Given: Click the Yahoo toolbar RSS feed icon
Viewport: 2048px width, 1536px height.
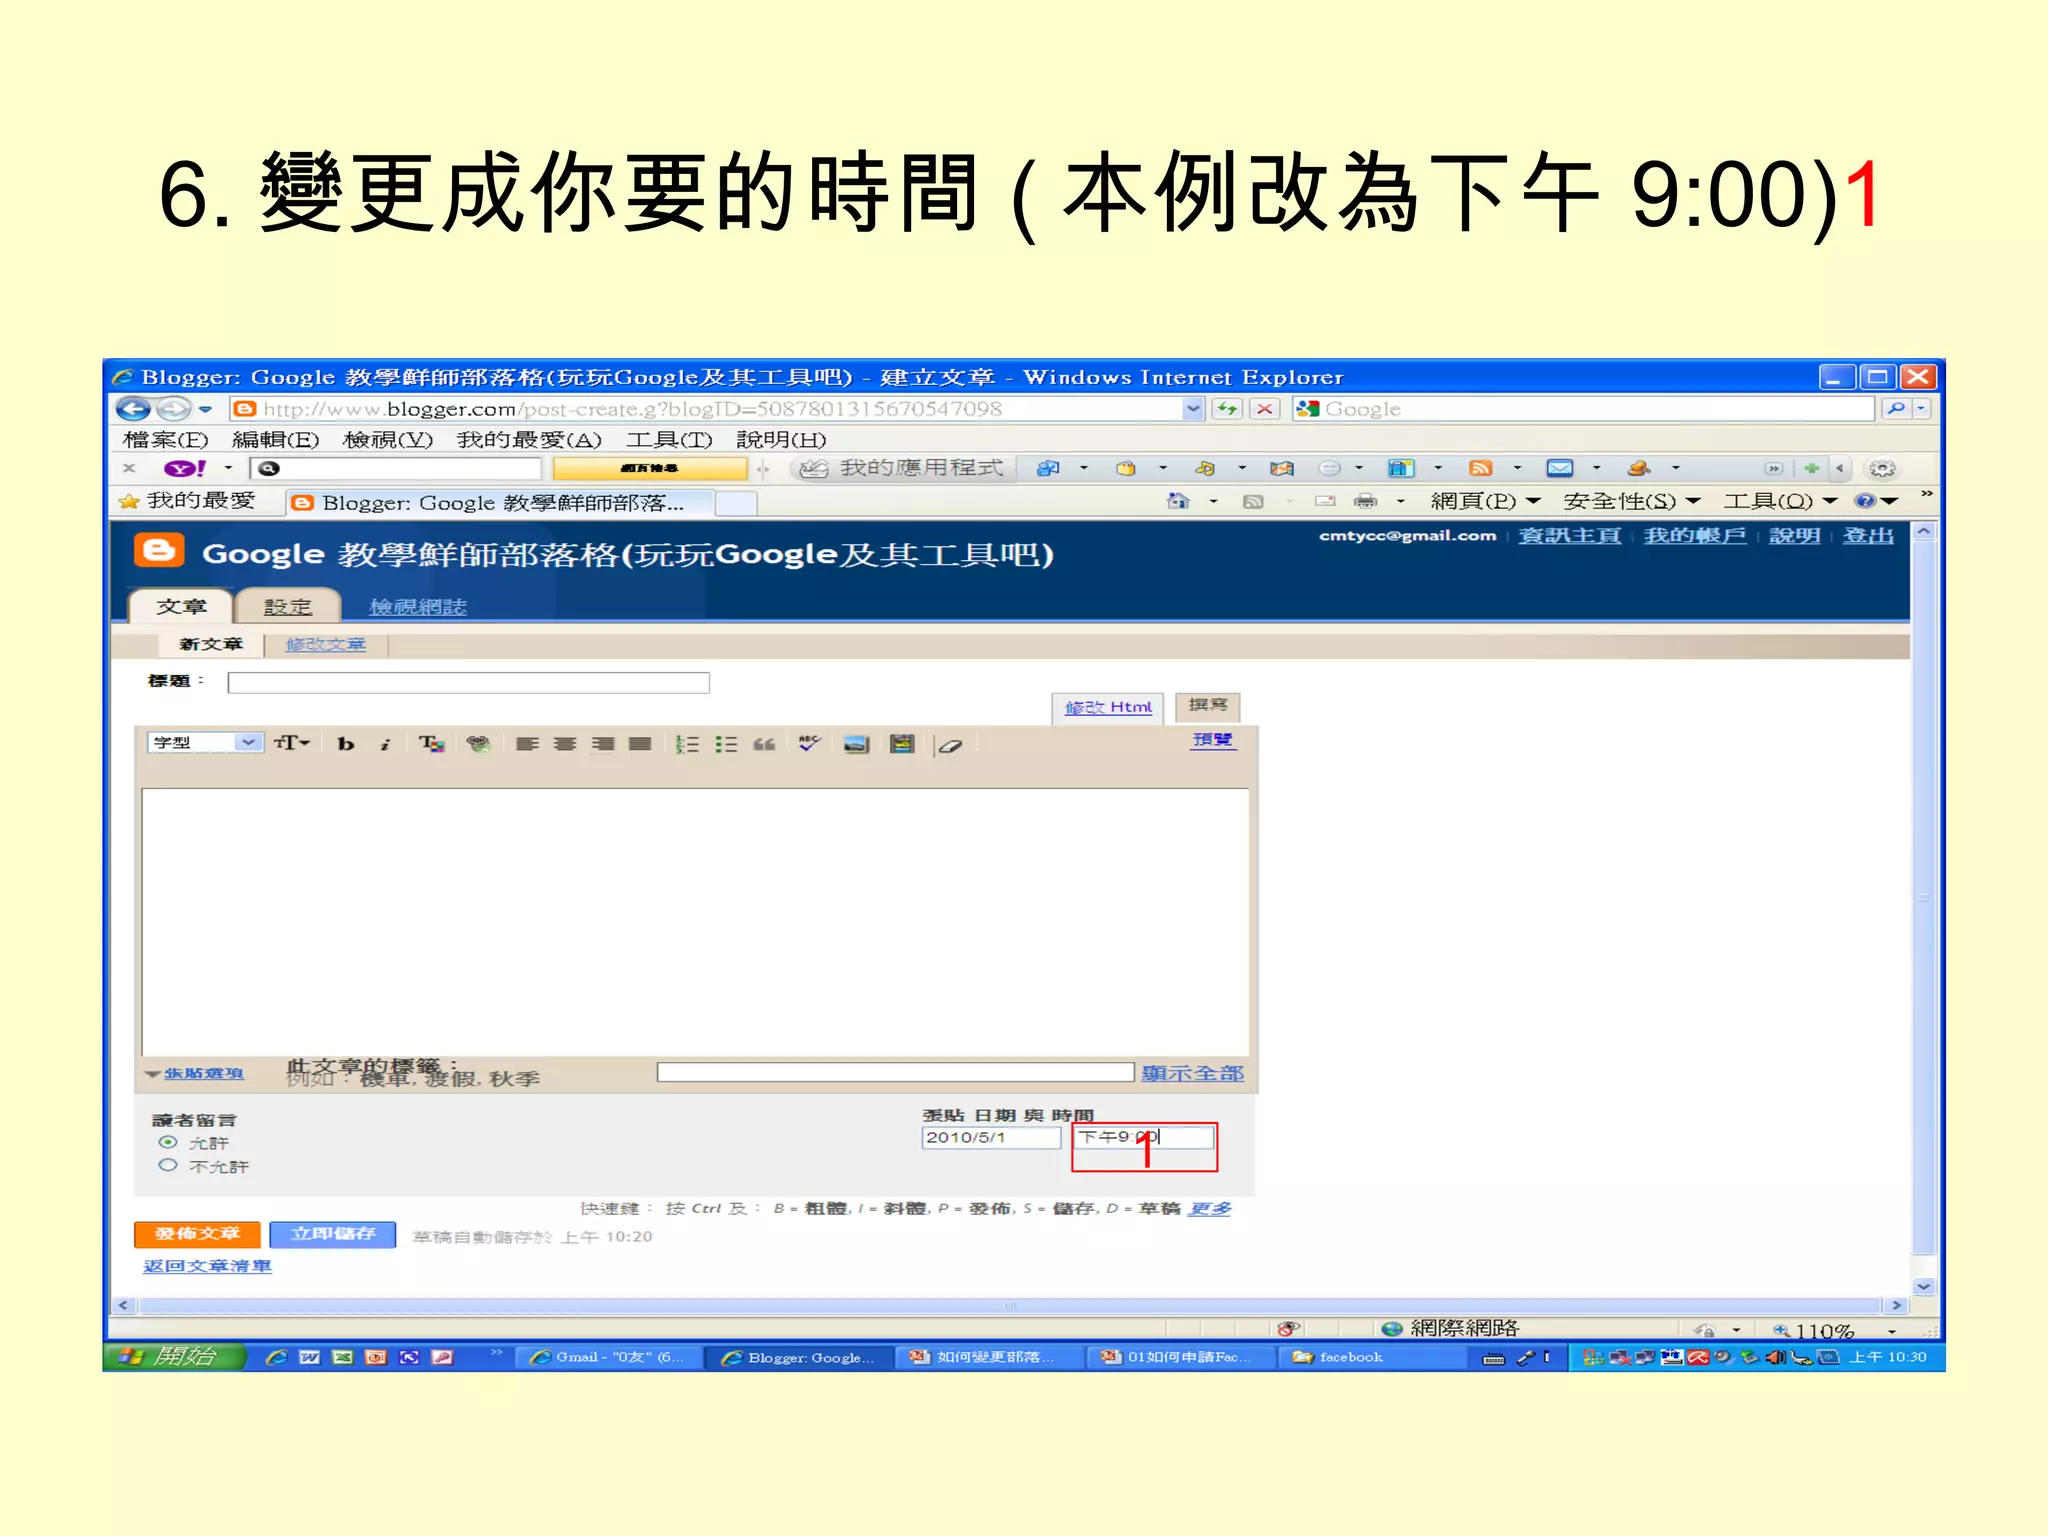Looking at the screenshot, I should click(x=1480, y=468).
